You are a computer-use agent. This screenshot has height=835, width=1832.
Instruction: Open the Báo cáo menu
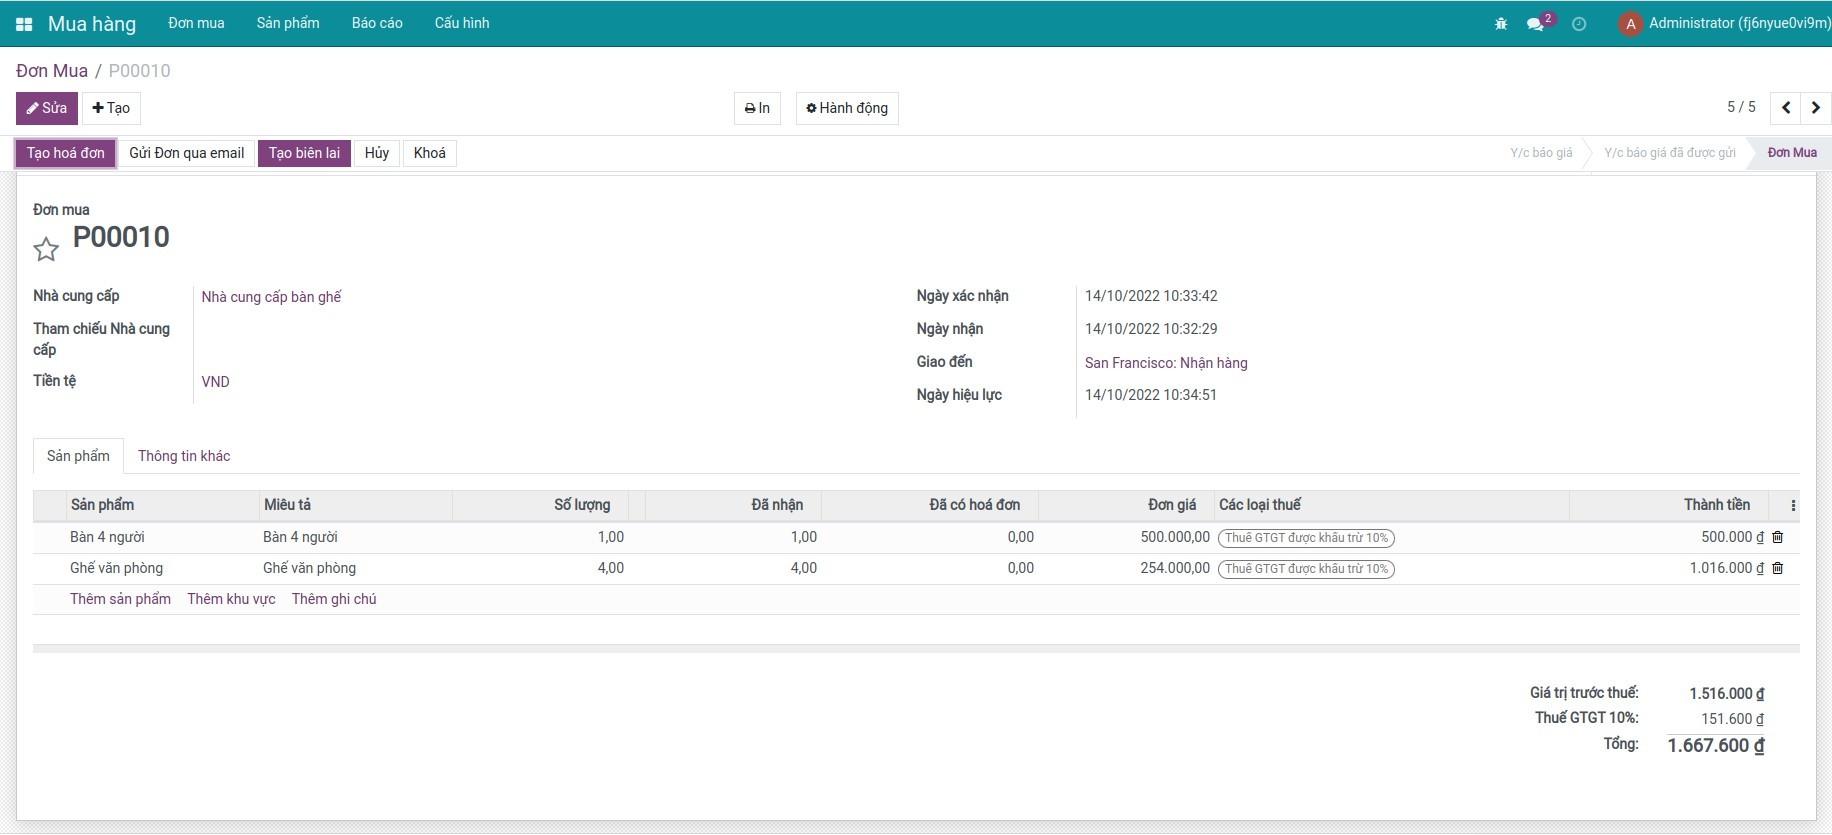click(x=377, y=23)
